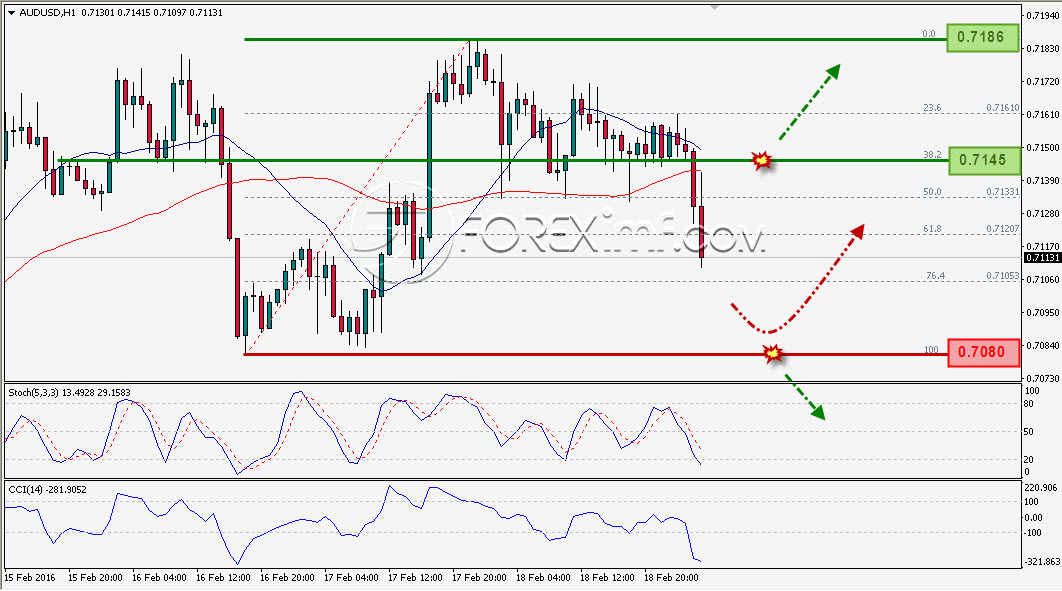1062x591 pixels.
Task: Click the 61.8 Fibonacci level label
Action: click(932, 229)
